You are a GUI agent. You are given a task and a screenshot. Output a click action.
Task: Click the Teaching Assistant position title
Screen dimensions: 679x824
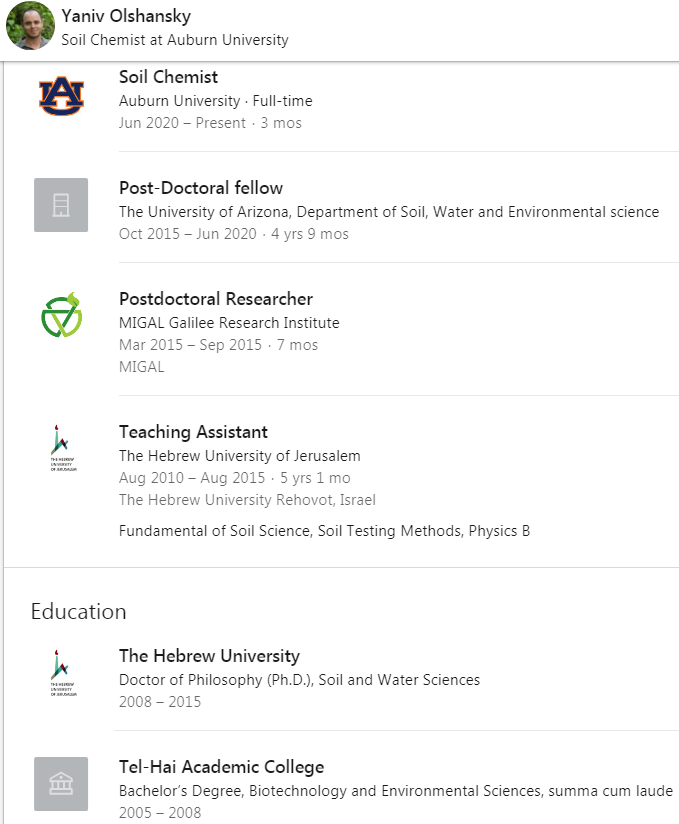click(x=193, y=432)
